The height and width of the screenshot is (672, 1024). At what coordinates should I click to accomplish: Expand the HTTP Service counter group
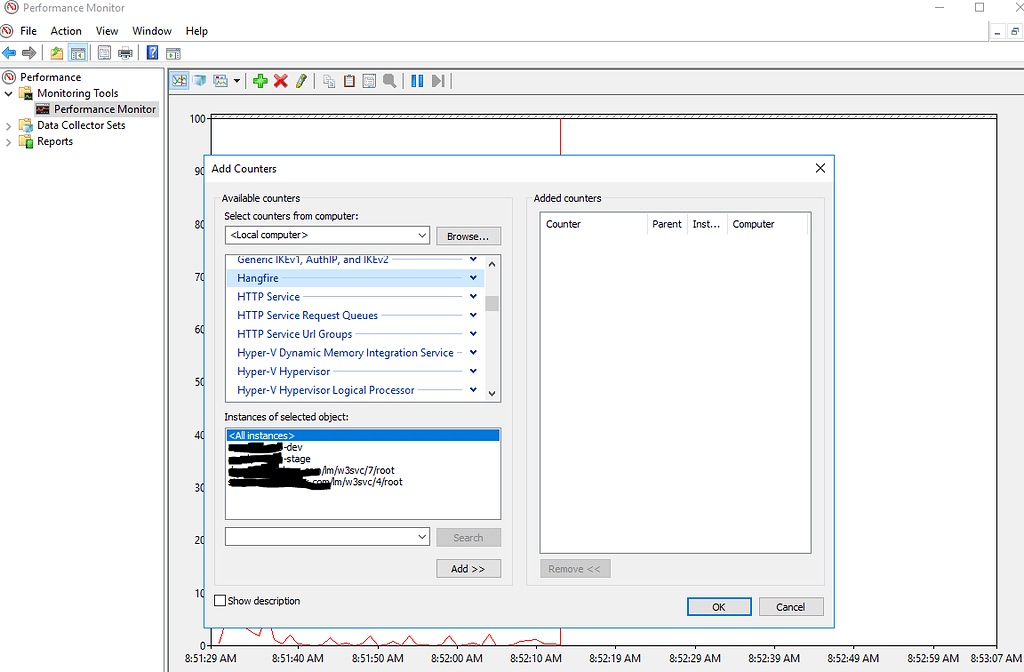click(x=474, y=296)
